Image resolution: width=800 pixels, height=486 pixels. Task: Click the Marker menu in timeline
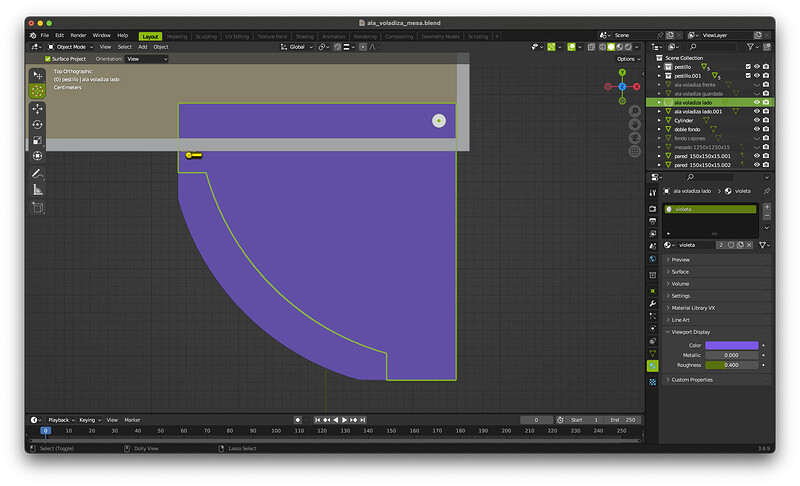[x=132, y=420]
